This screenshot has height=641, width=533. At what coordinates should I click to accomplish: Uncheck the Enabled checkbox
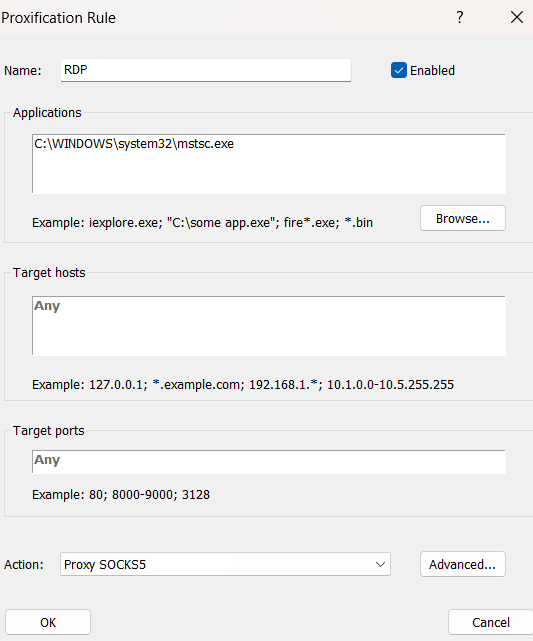pos(399,70)
